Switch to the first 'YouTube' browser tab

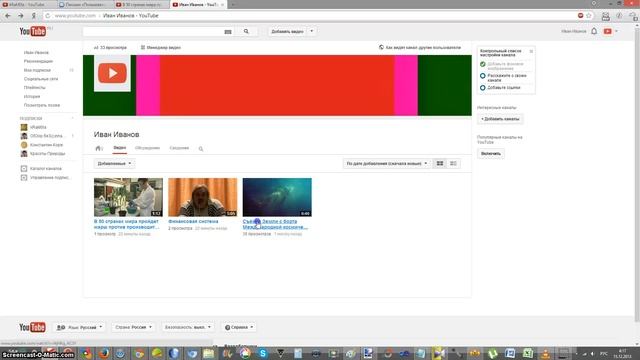coord(27,4)
